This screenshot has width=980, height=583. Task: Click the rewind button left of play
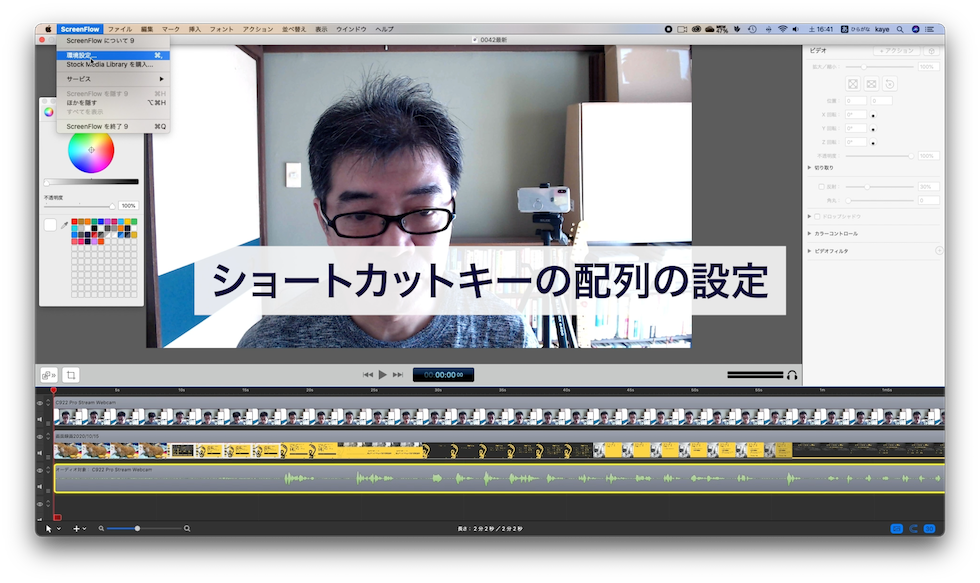pyautogui.click(x=367, y=375)
